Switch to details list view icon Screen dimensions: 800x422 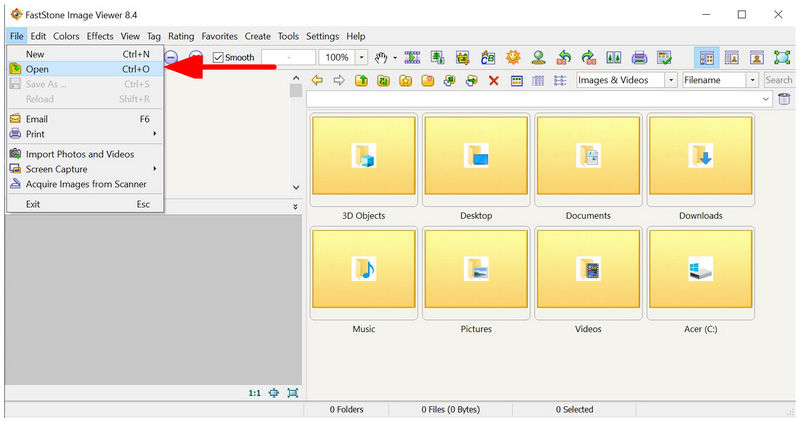point(560,81)
